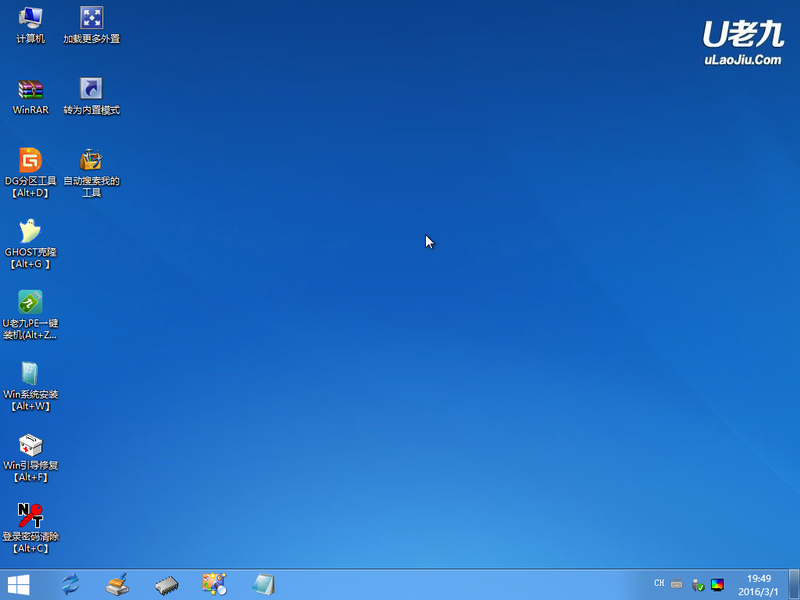
Task: Select the 转为内置模式 shortcut
Action: pyautogui.click(x=91, y=96)
